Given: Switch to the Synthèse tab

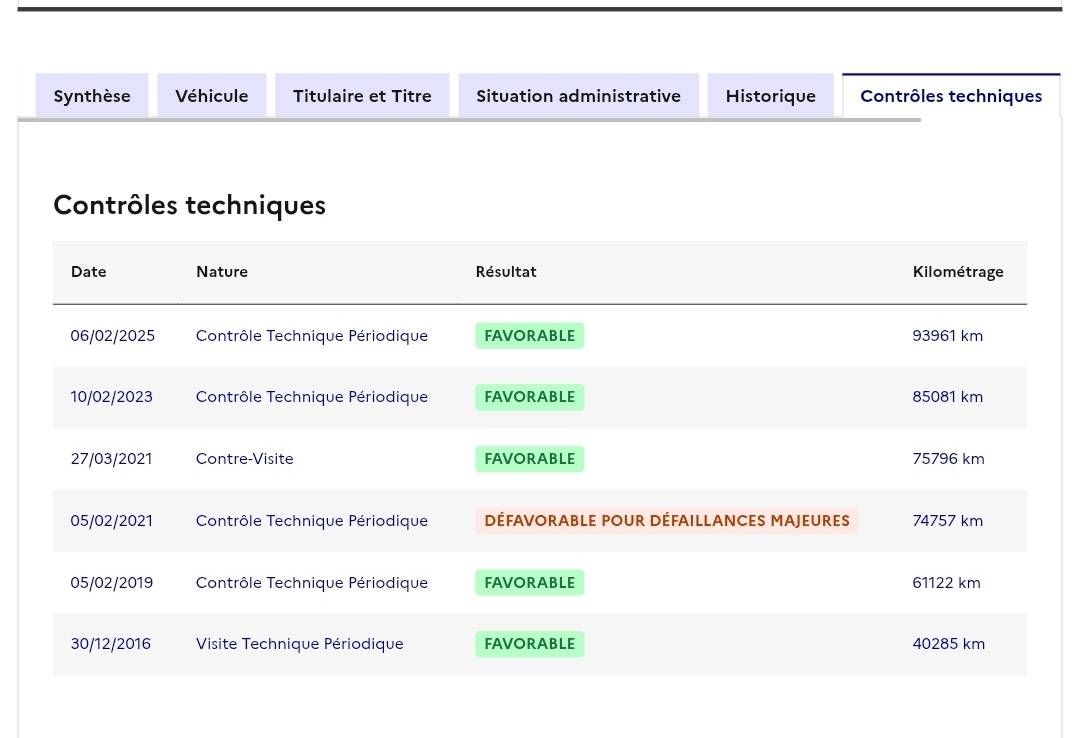Looking at the screenshot, I should (92, 96).
